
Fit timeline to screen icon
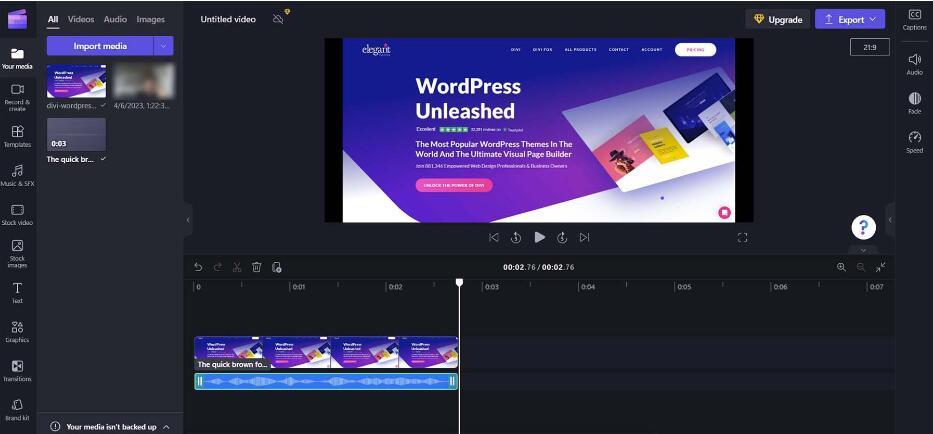click(881, 267)
